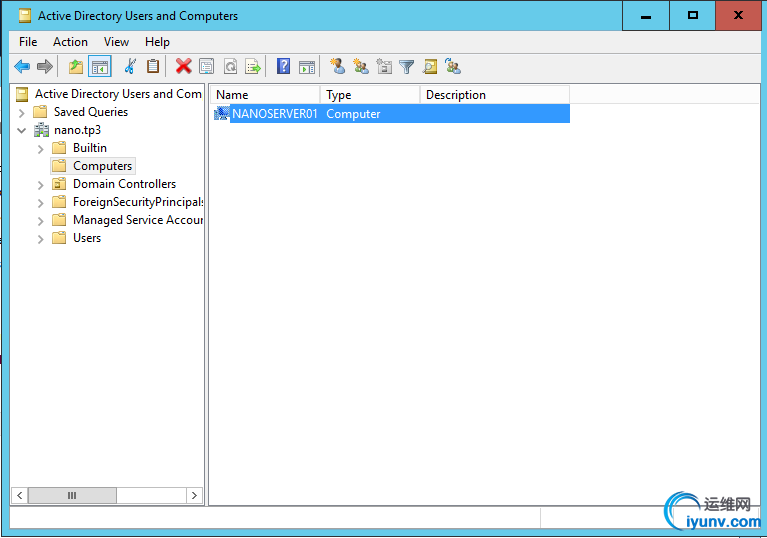Collapse the nano.tp3 domain node
767x538 pixels.
point(22,131)
